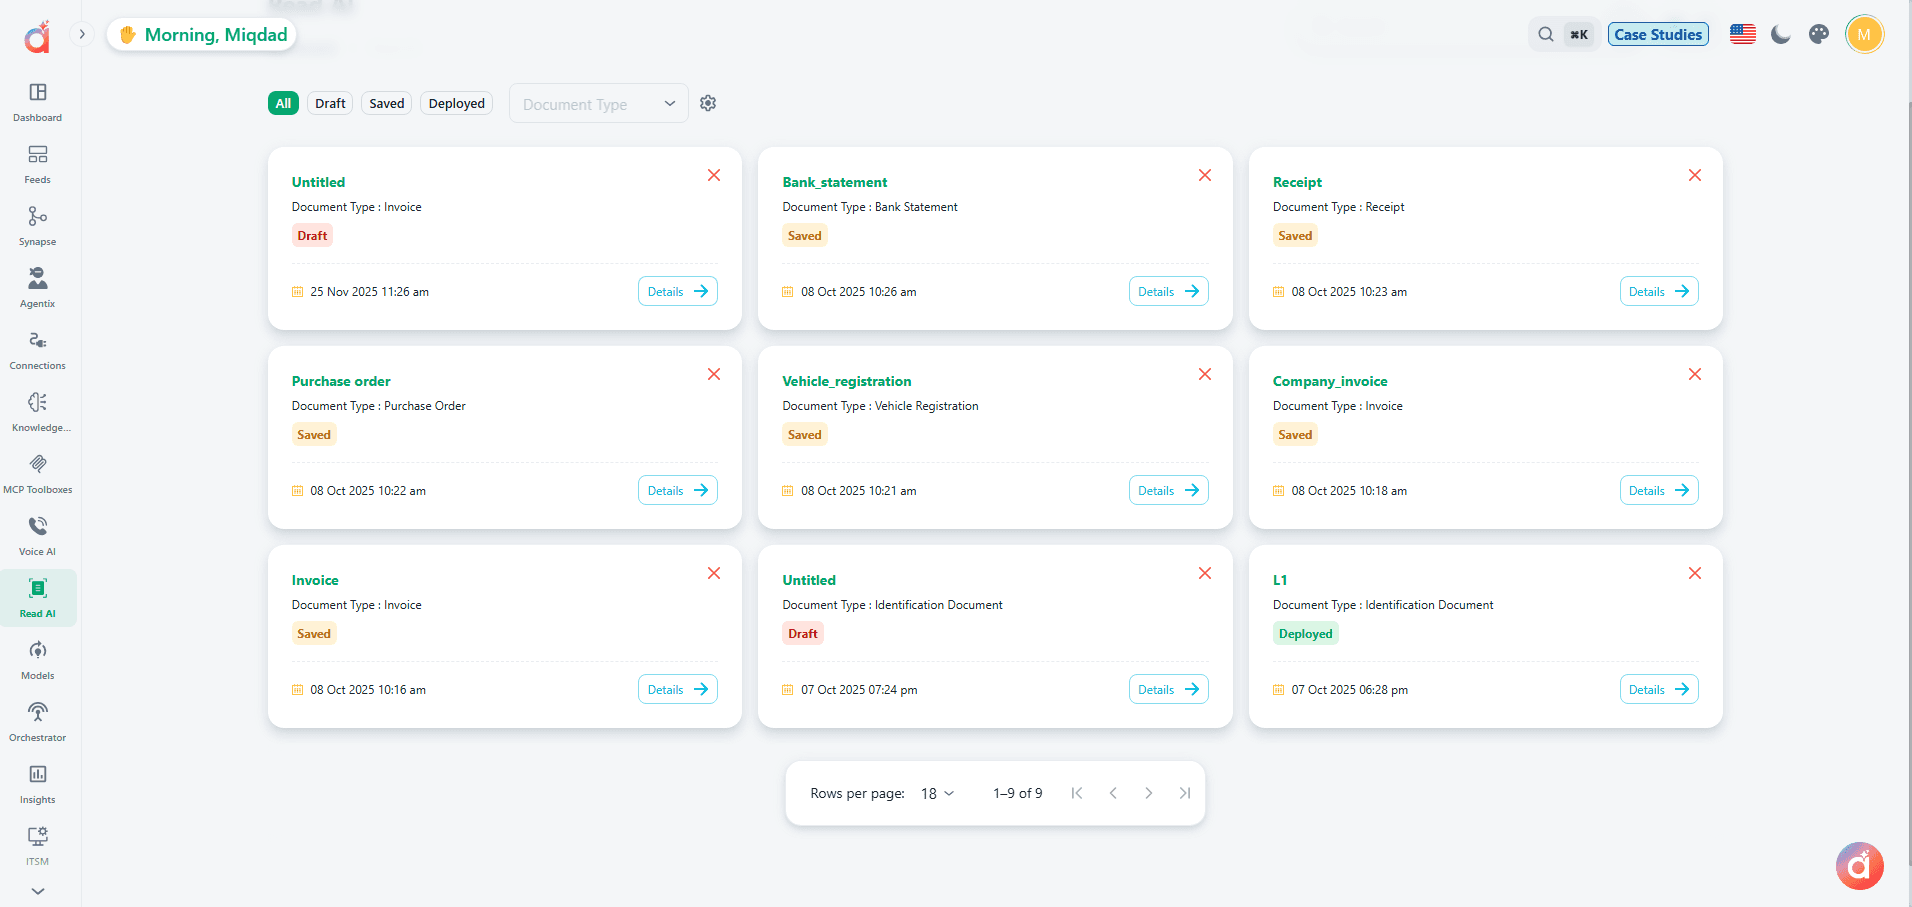Viewport: 1912px width, 907px height.
Task: Open Voice AI in the sidebar
Action: coord(38,536)
